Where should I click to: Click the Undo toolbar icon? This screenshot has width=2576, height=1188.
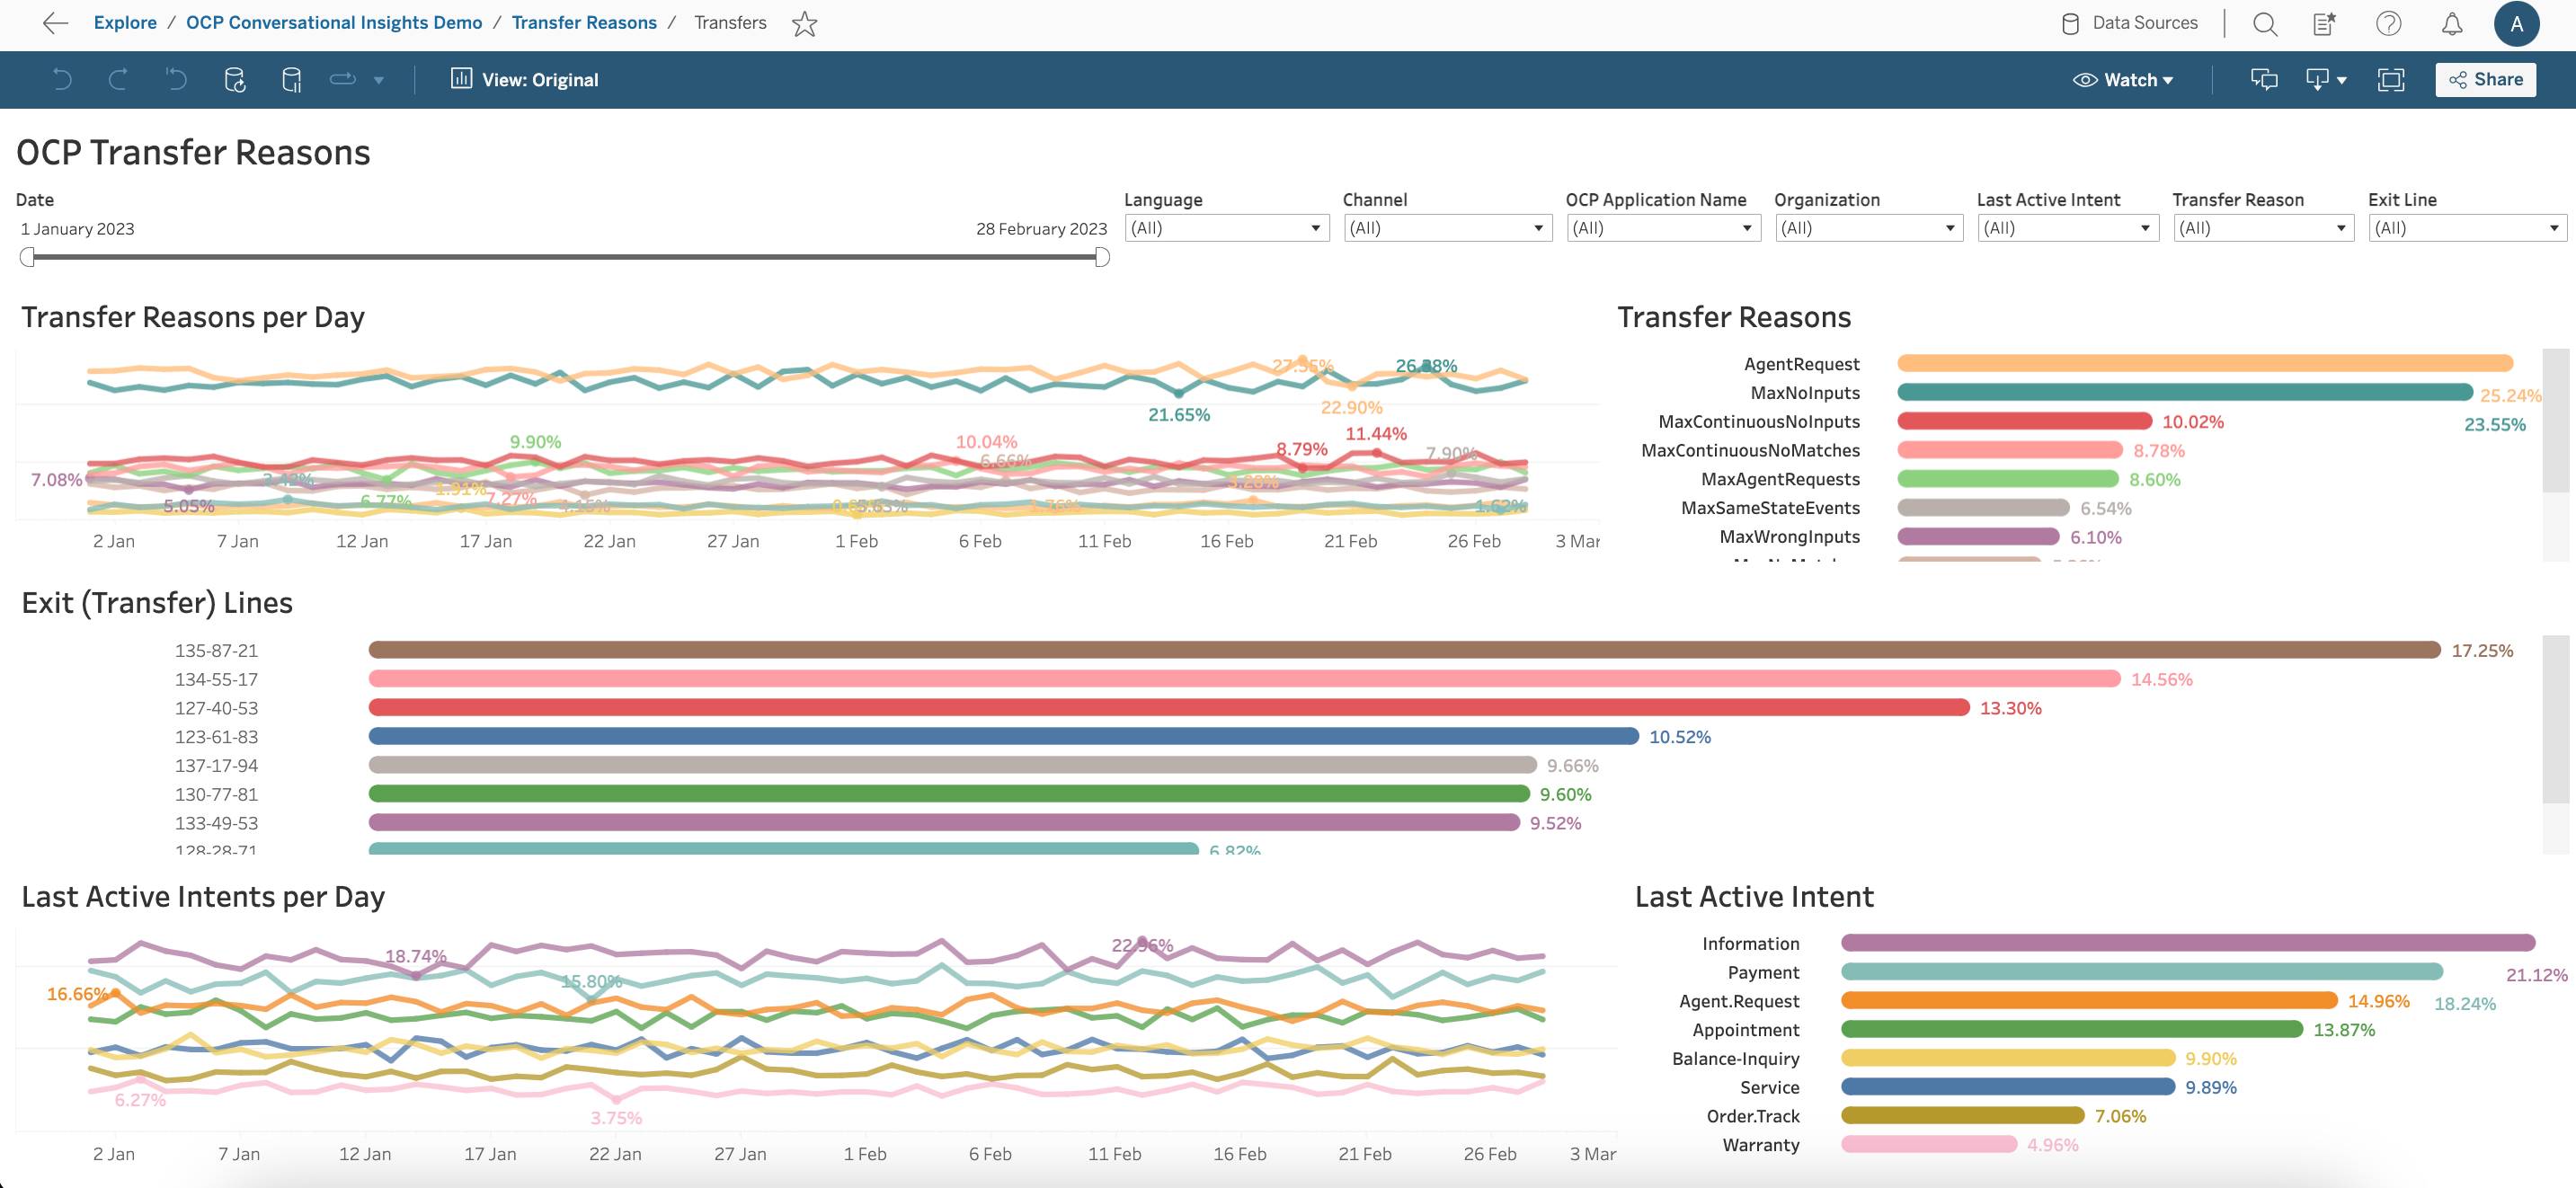pos(62,80)
